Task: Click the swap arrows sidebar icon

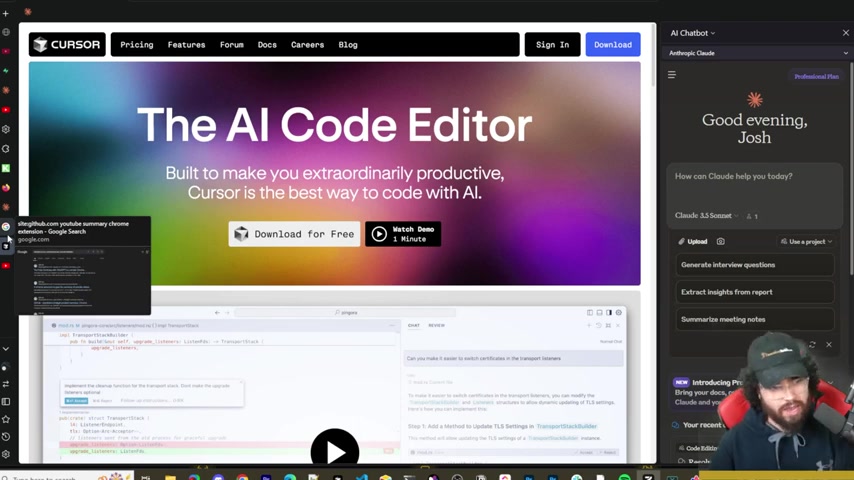Action: click(x=6, y=384)
